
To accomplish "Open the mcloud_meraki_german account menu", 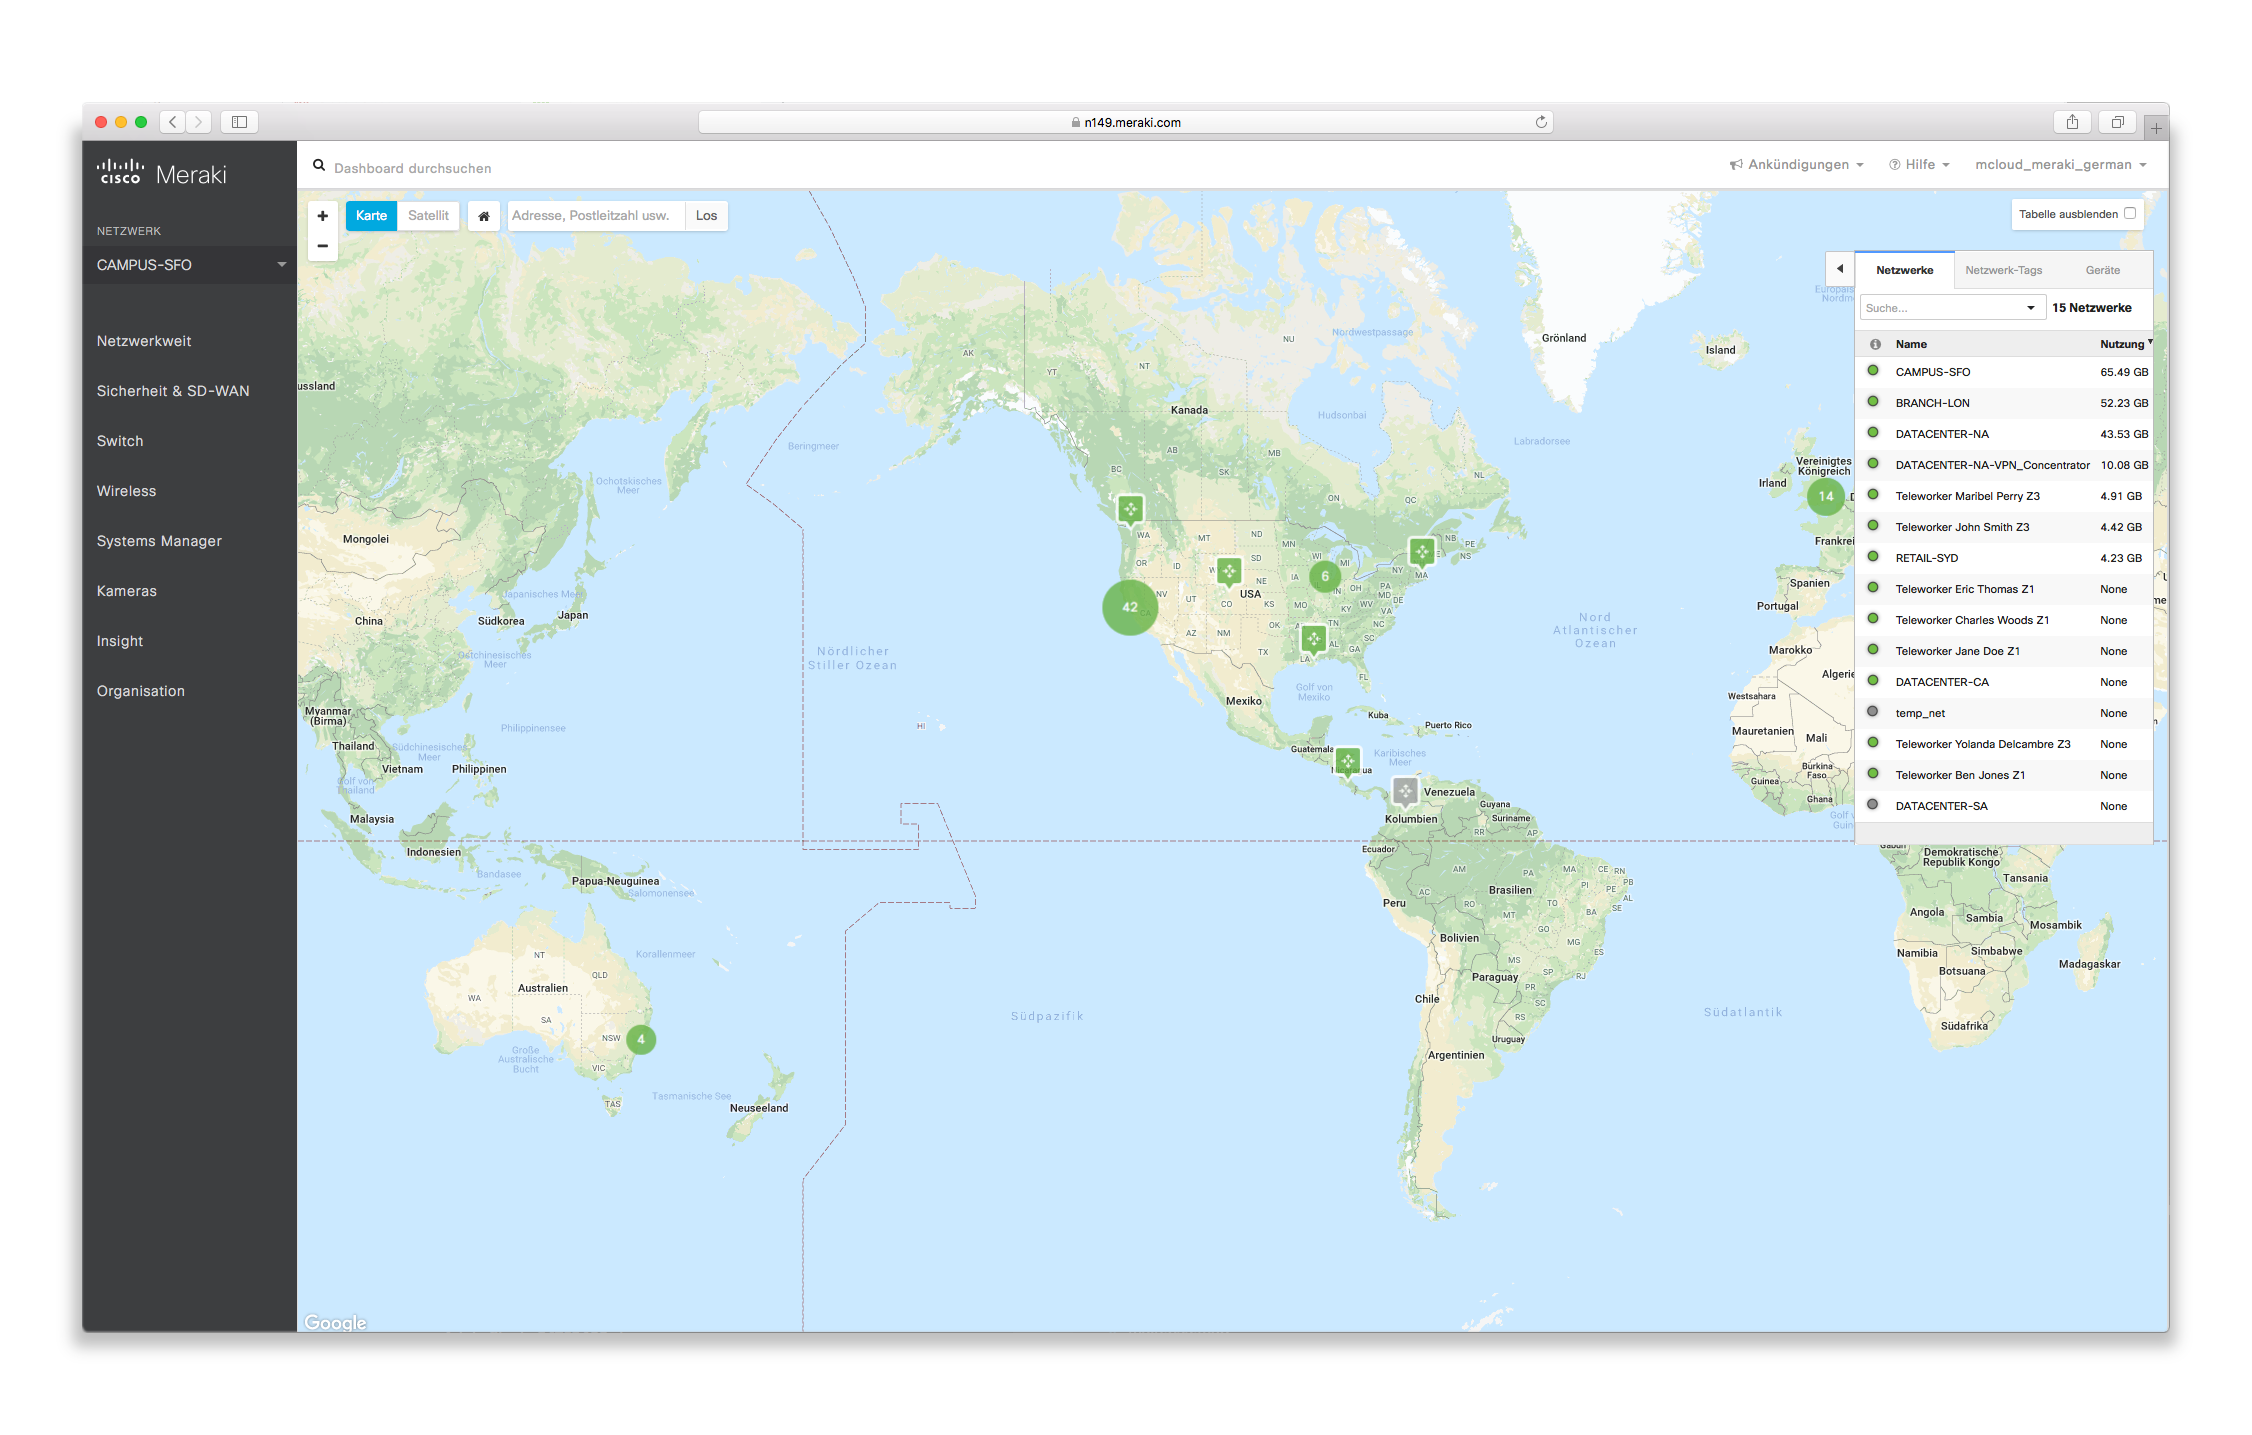I will [x=2061, y=165].
